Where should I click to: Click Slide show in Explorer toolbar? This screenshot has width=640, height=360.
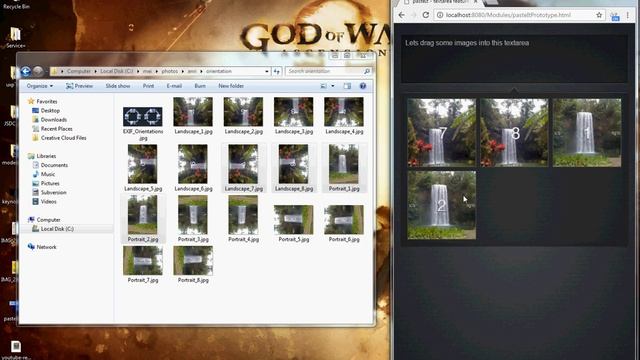coord(118,86)
